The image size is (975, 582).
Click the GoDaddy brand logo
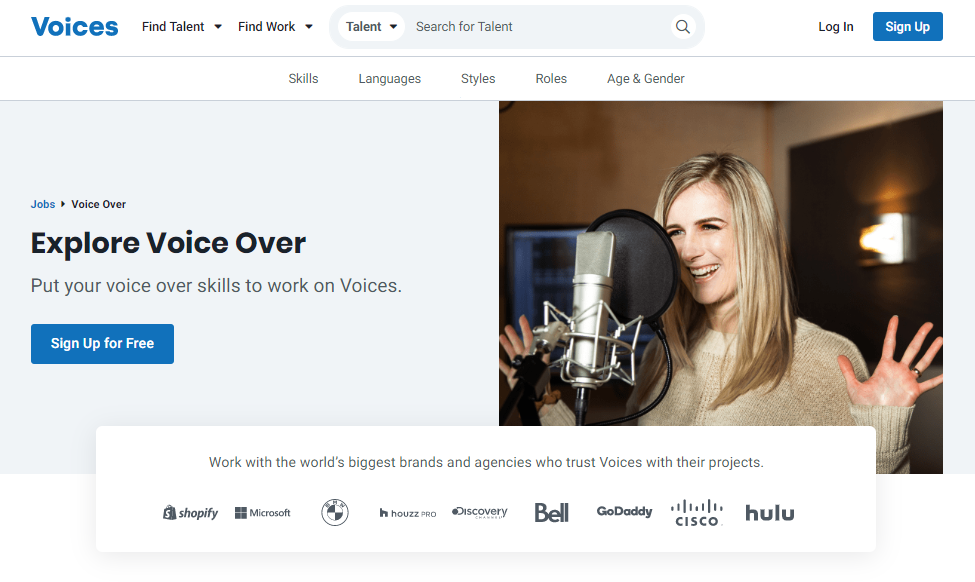pos(624,512)
